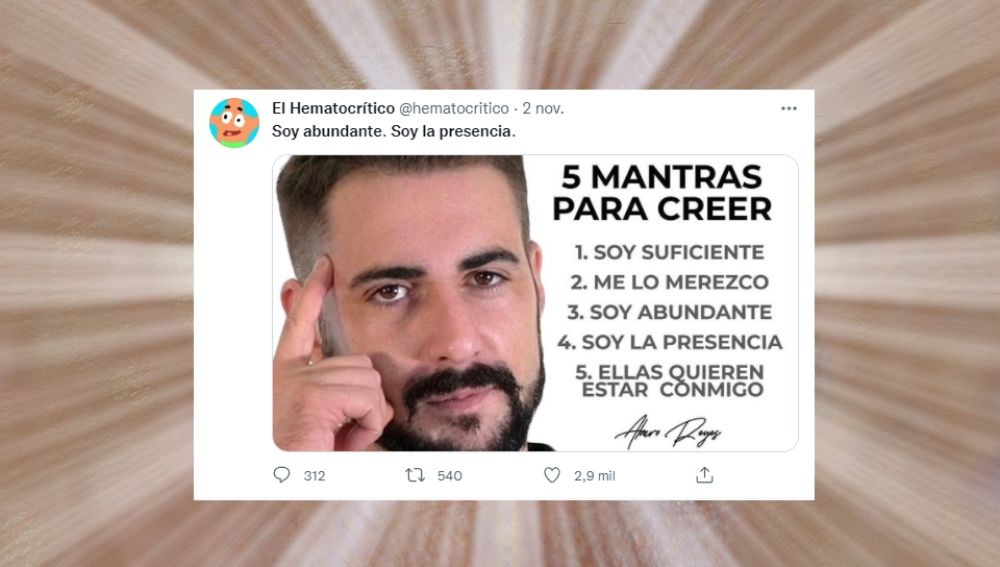
Task: Like the tweet with the heart icon
Action: click(552, 475)
